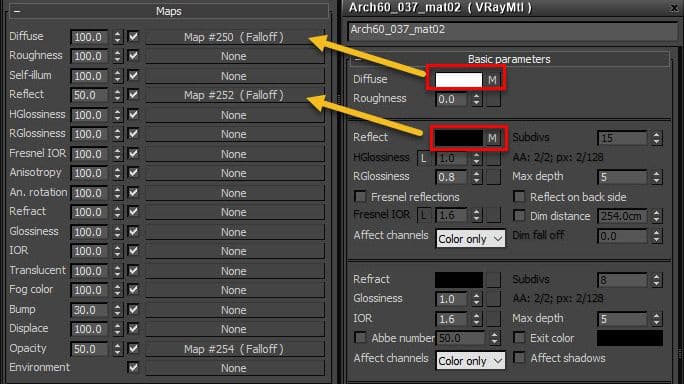This screenshot has width=684, height=384.
Task: Click the Refract map None slot
Action: tap(235, 213)
